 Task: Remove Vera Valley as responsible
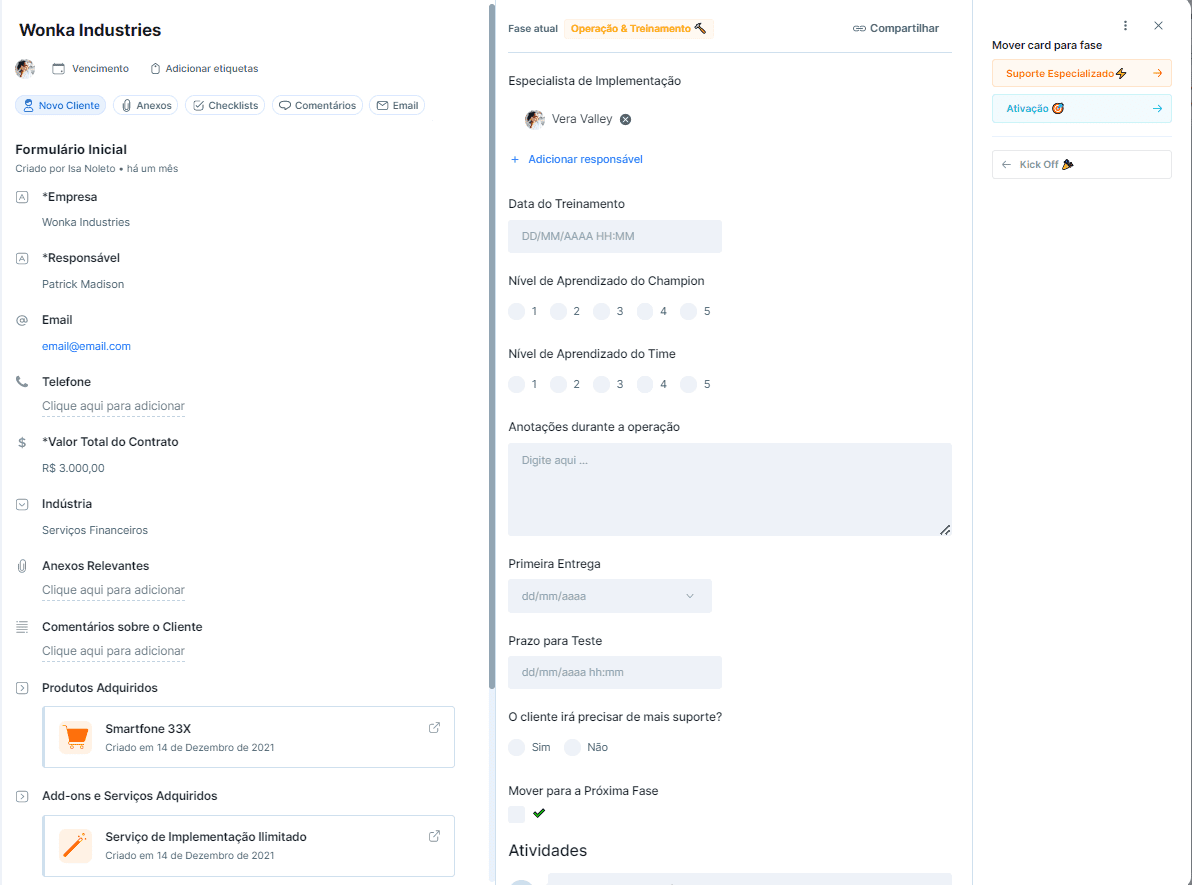tap(625, 119)
